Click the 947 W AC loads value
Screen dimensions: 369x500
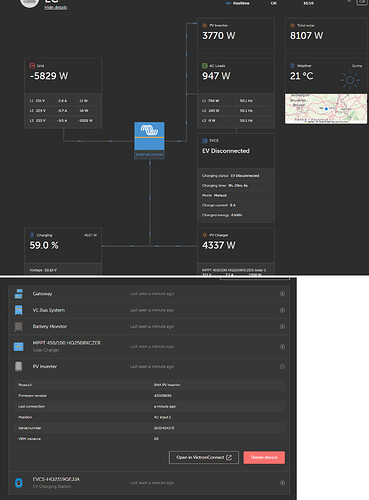click(x=216, y=76)
